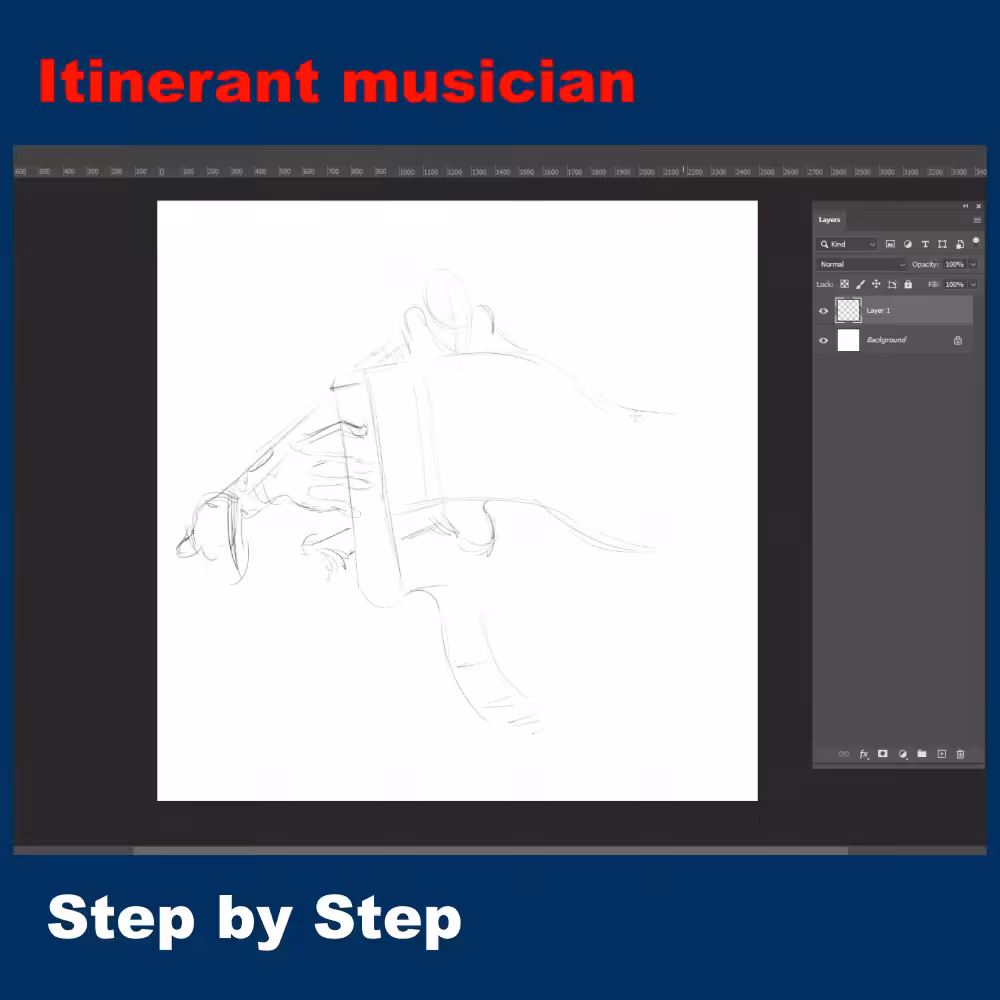1000x1000 pixels.
Task: Create new fill or adjustment layer
Action: [902, 754]
